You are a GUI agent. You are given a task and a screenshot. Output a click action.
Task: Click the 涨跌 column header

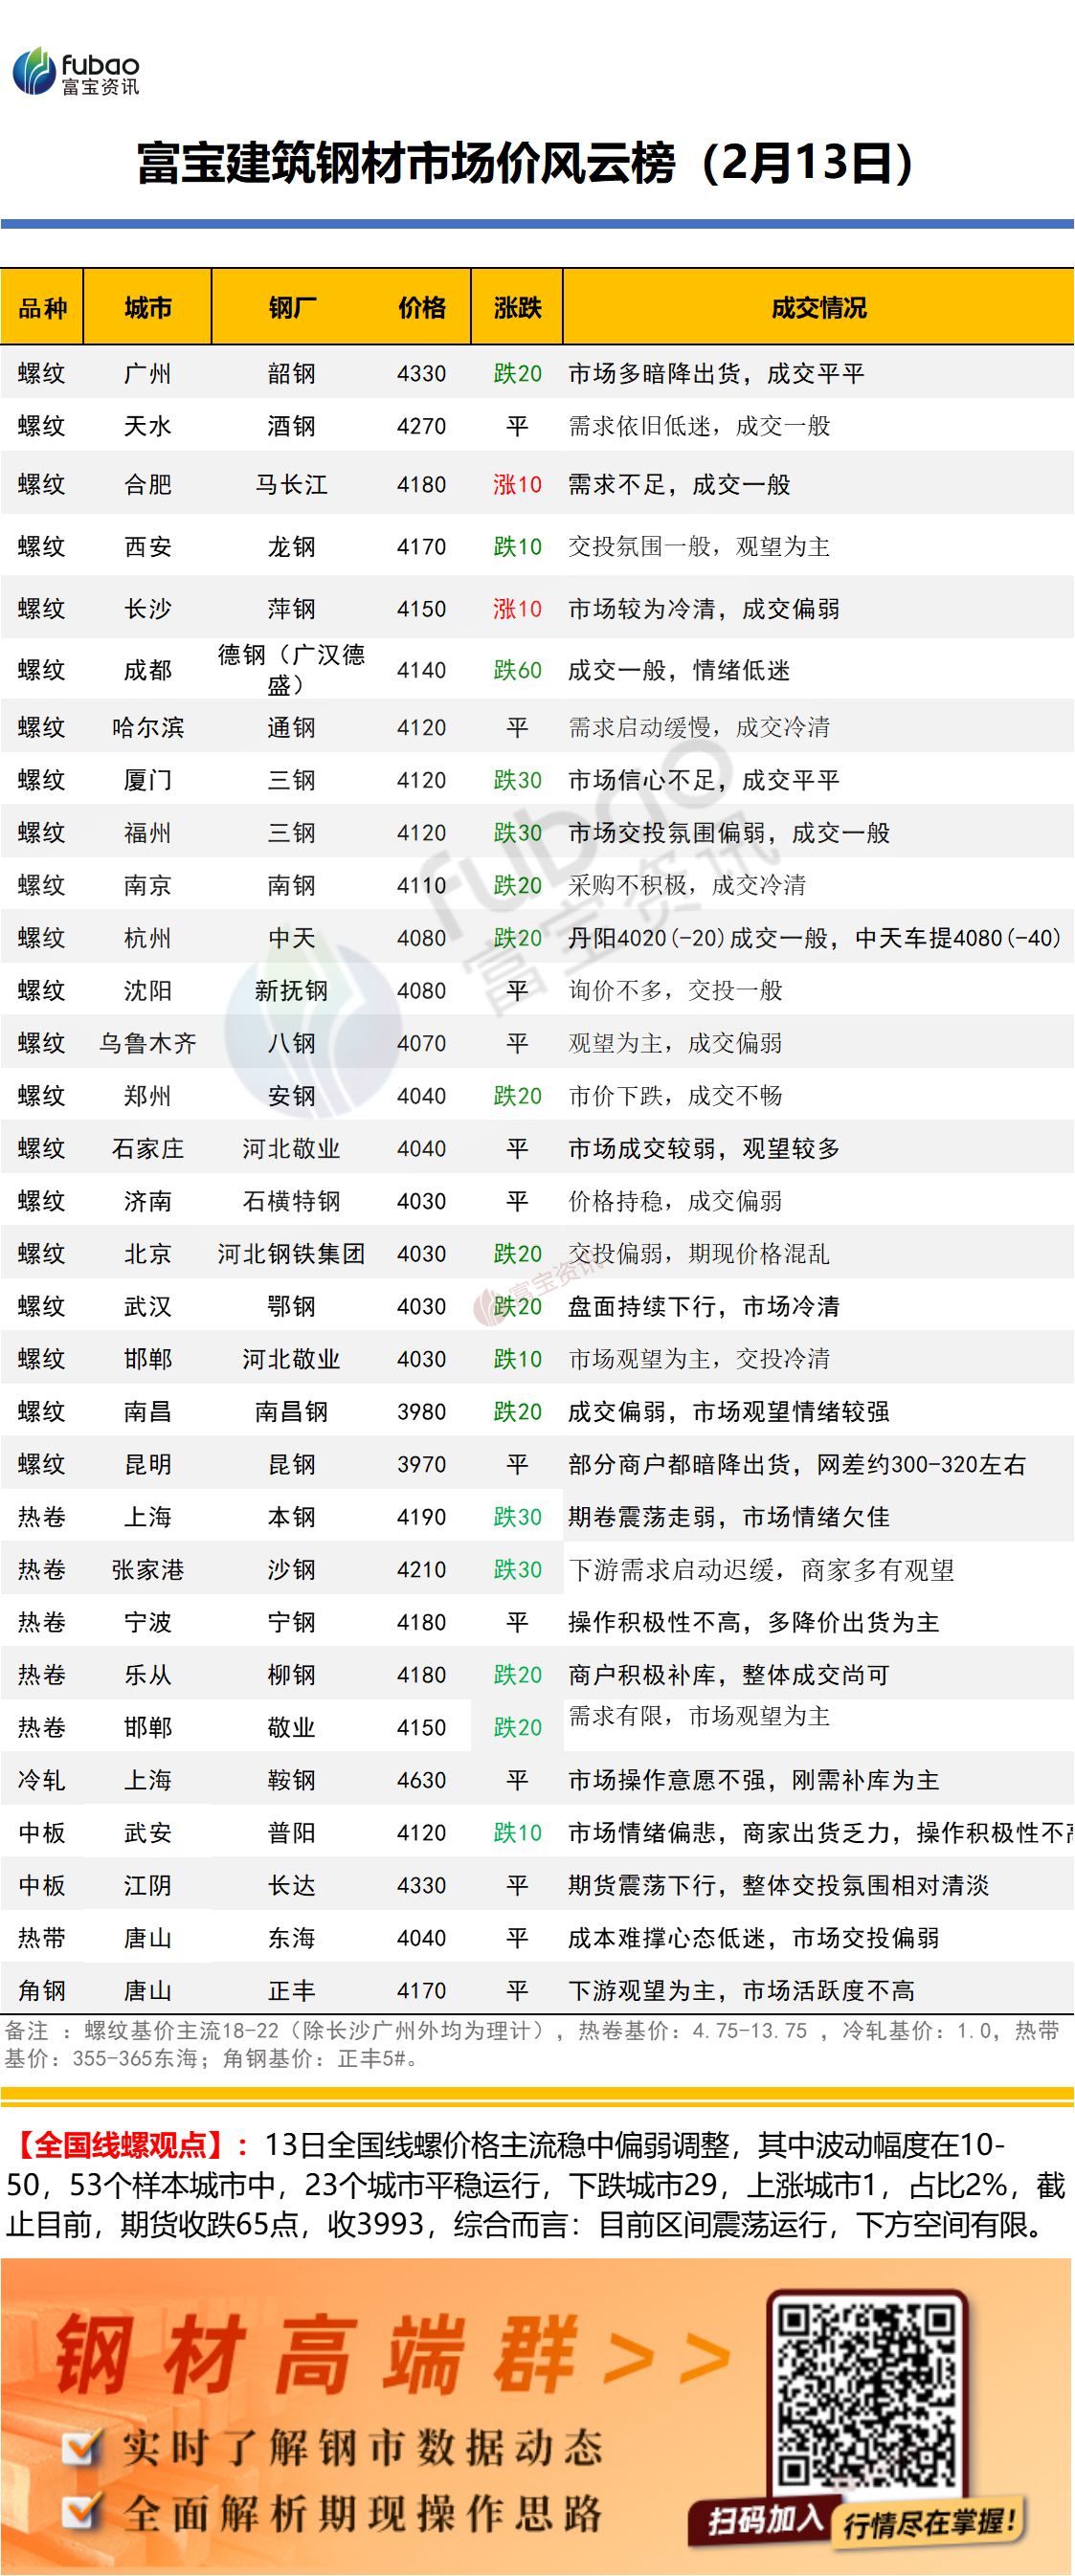tap(517, 308)
